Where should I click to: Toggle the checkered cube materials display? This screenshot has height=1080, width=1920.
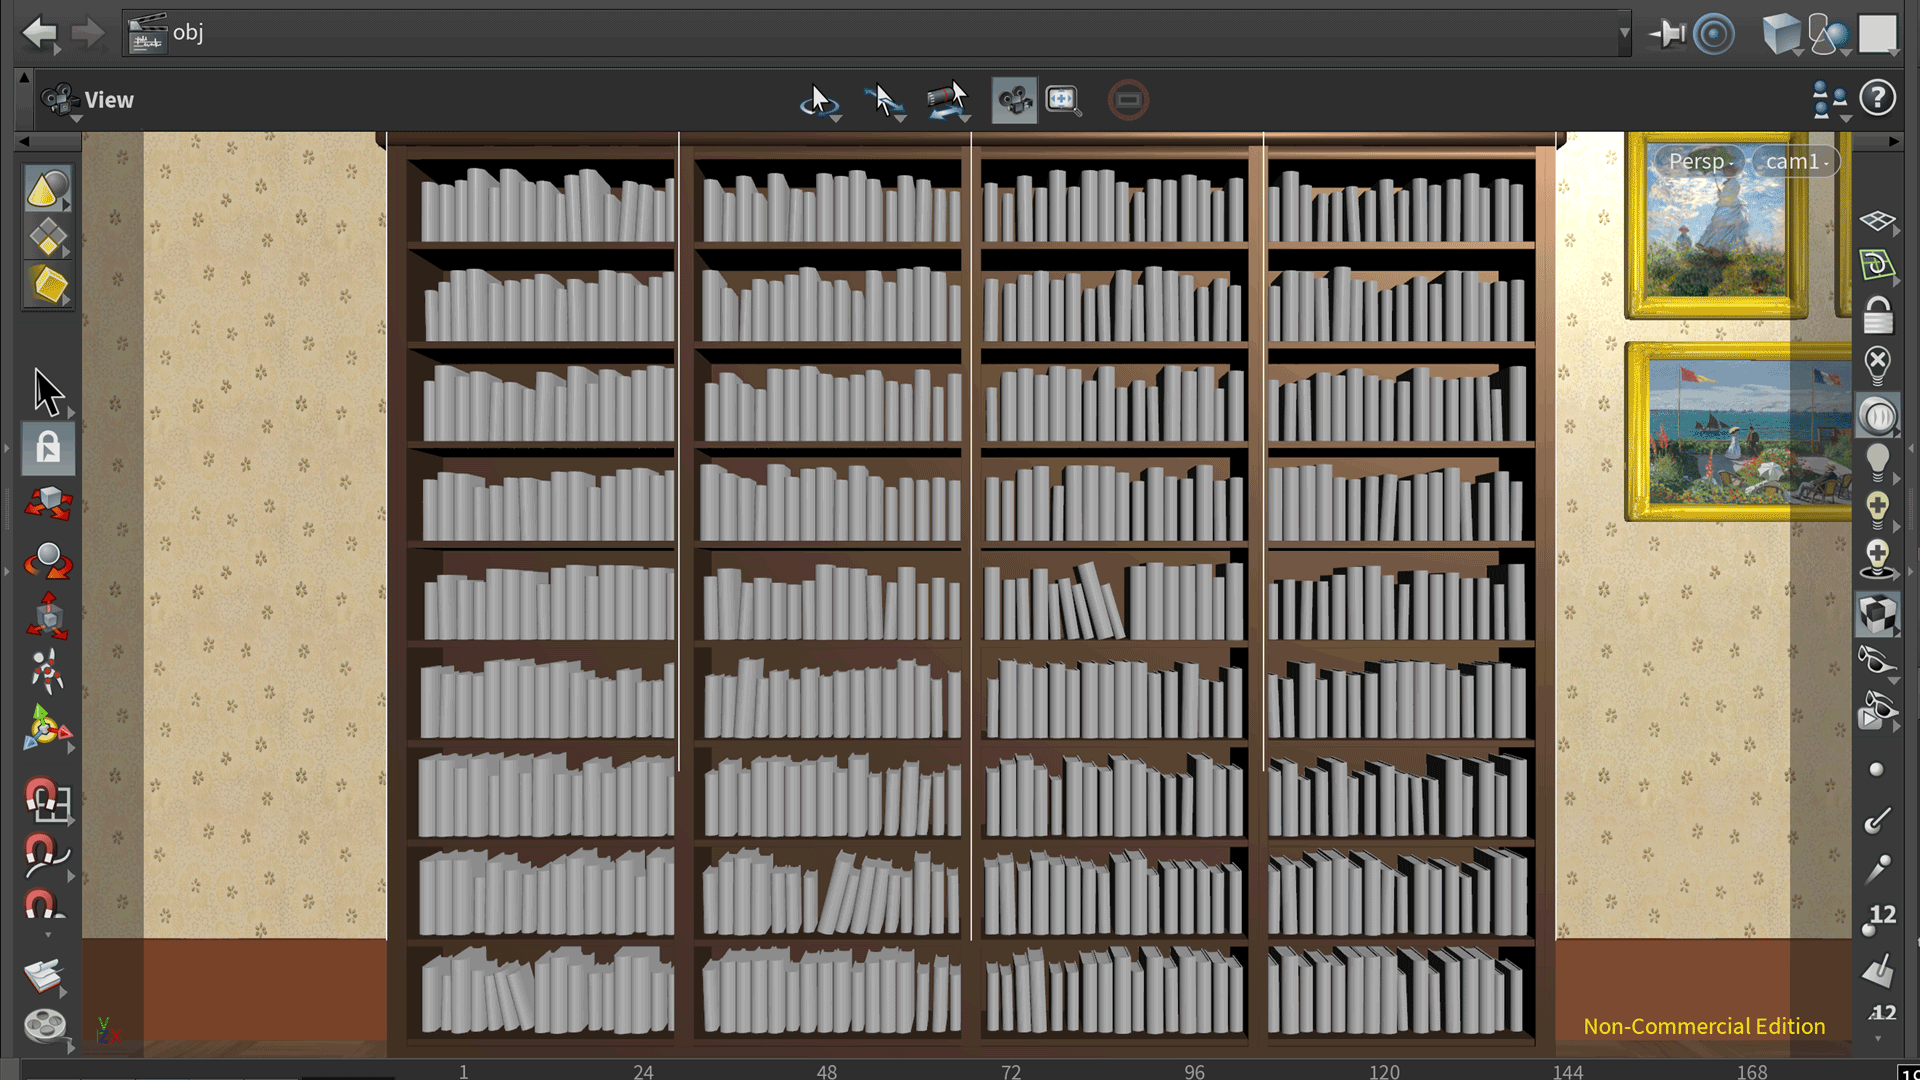pyautogui.click(x=1878, y=613)
